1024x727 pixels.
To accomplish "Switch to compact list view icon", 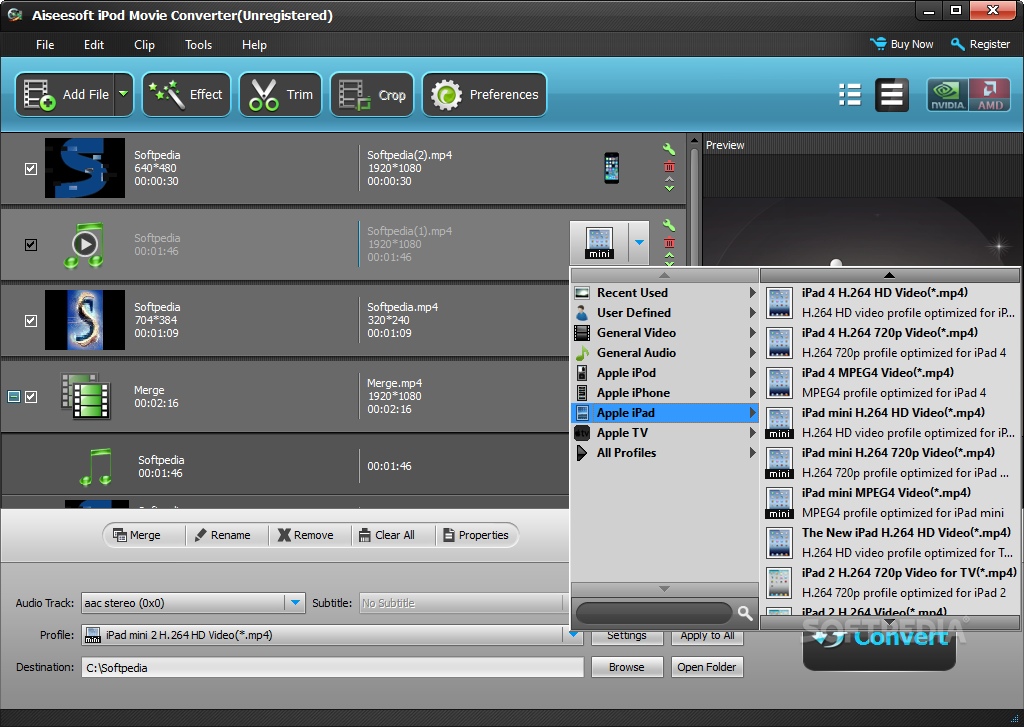I will 850,95.
